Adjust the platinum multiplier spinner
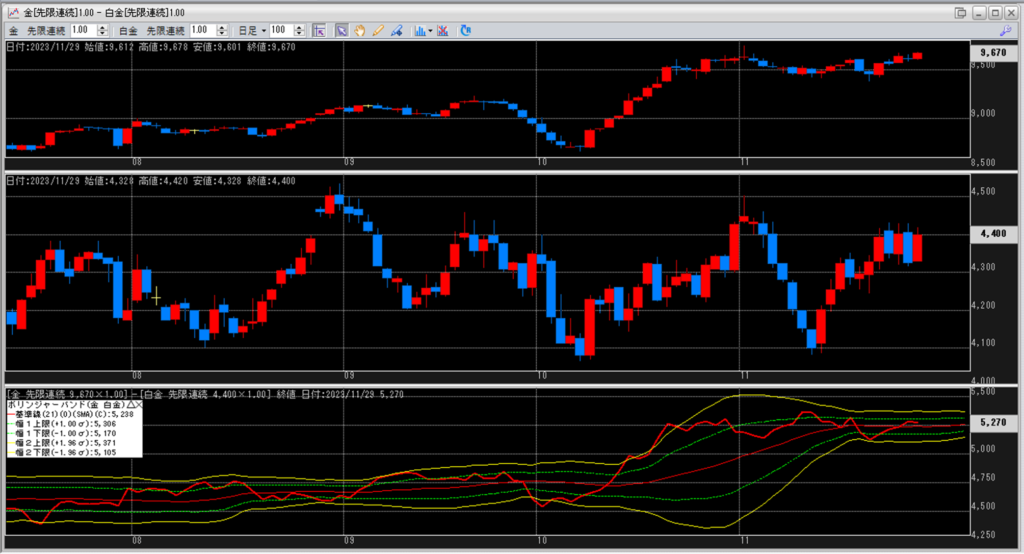 [219, 31]
